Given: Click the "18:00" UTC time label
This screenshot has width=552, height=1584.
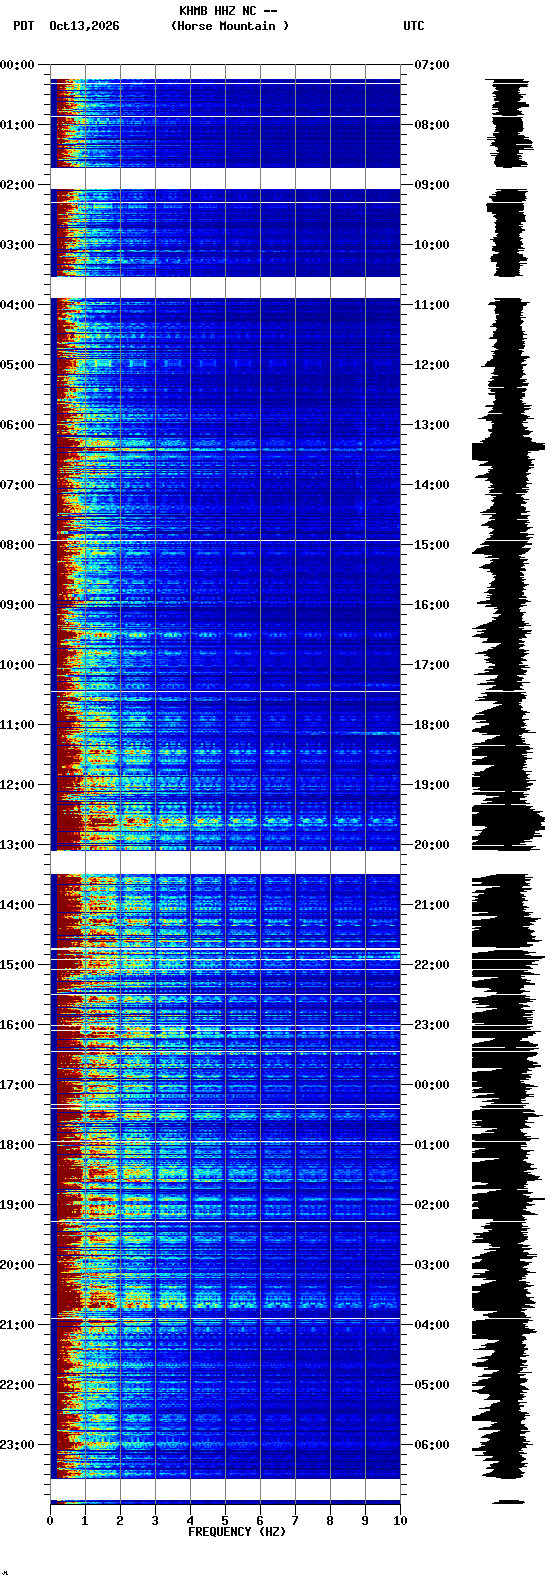Looking at the screenshot, I should [x=432, y=725].
